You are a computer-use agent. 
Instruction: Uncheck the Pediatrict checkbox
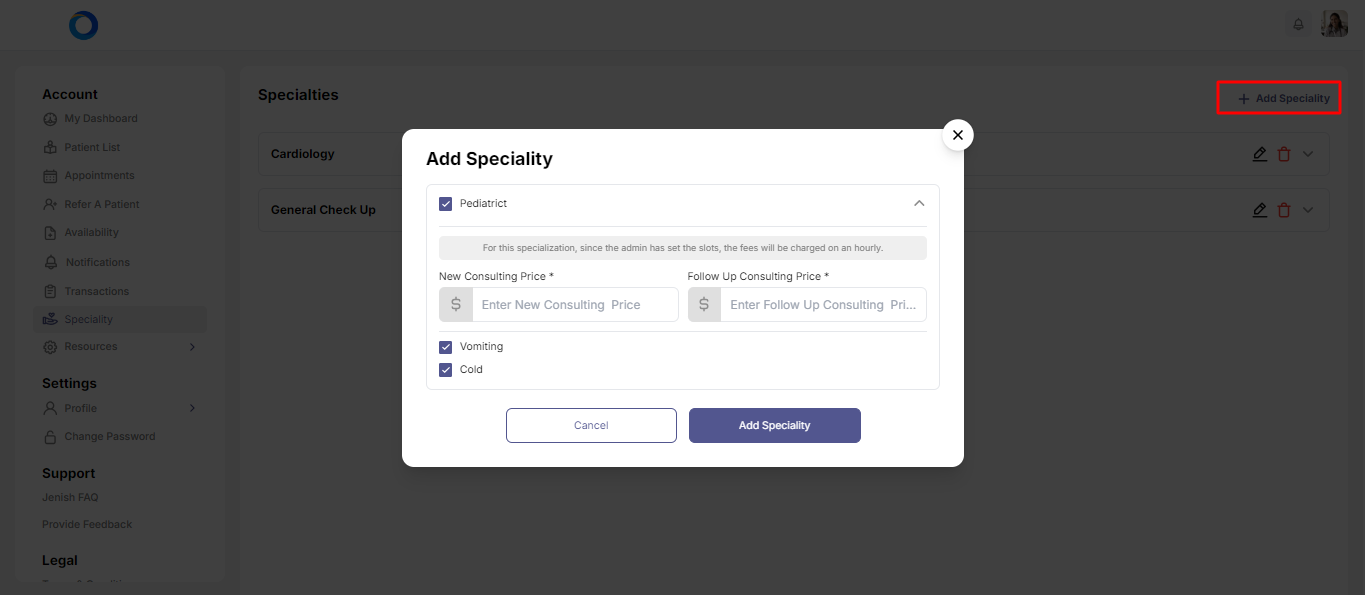click(x=446, y=204)
